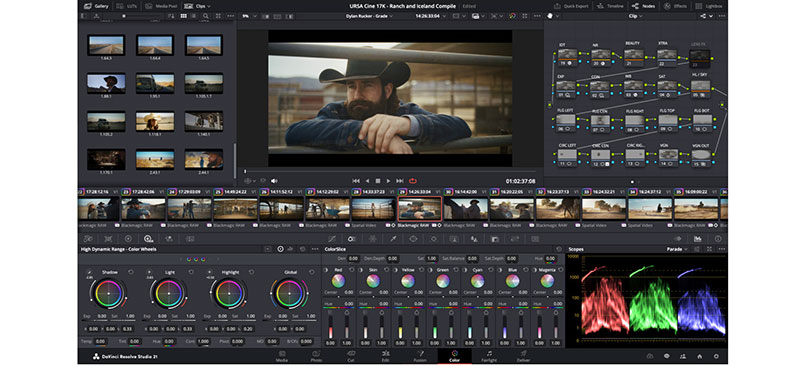Viewport: 800px width, 366px height.
Task: Stop playback in viewer
Action: 378,181
